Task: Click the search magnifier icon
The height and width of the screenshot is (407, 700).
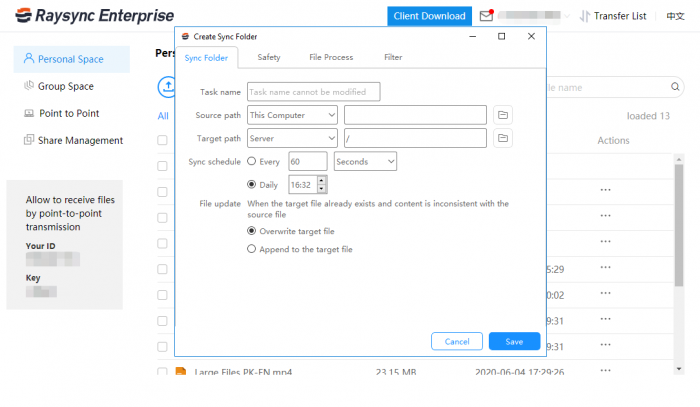Action: pos(675,87)
